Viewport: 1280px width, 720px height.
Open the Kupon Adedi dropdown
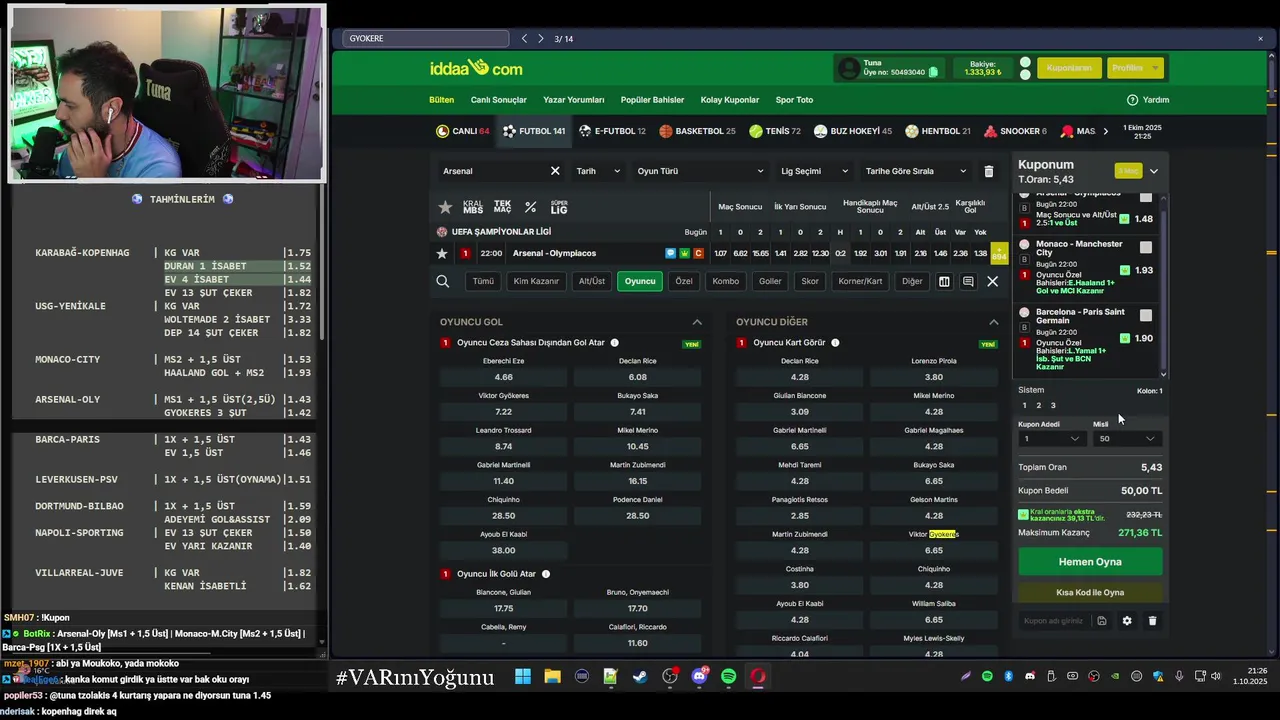pos(1051,439)
